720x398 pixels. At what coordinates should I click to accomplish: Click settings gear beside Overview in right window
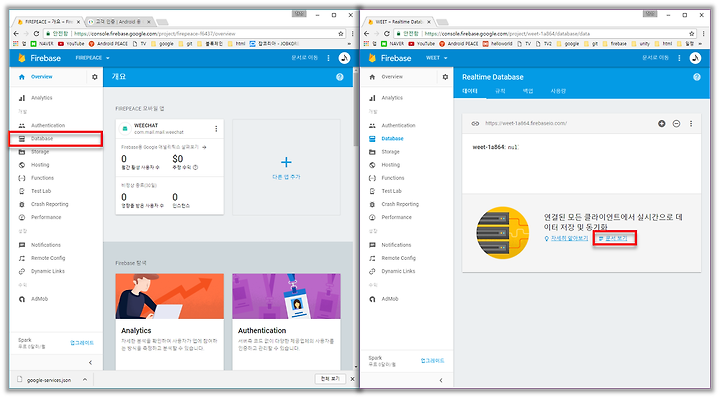445,77
